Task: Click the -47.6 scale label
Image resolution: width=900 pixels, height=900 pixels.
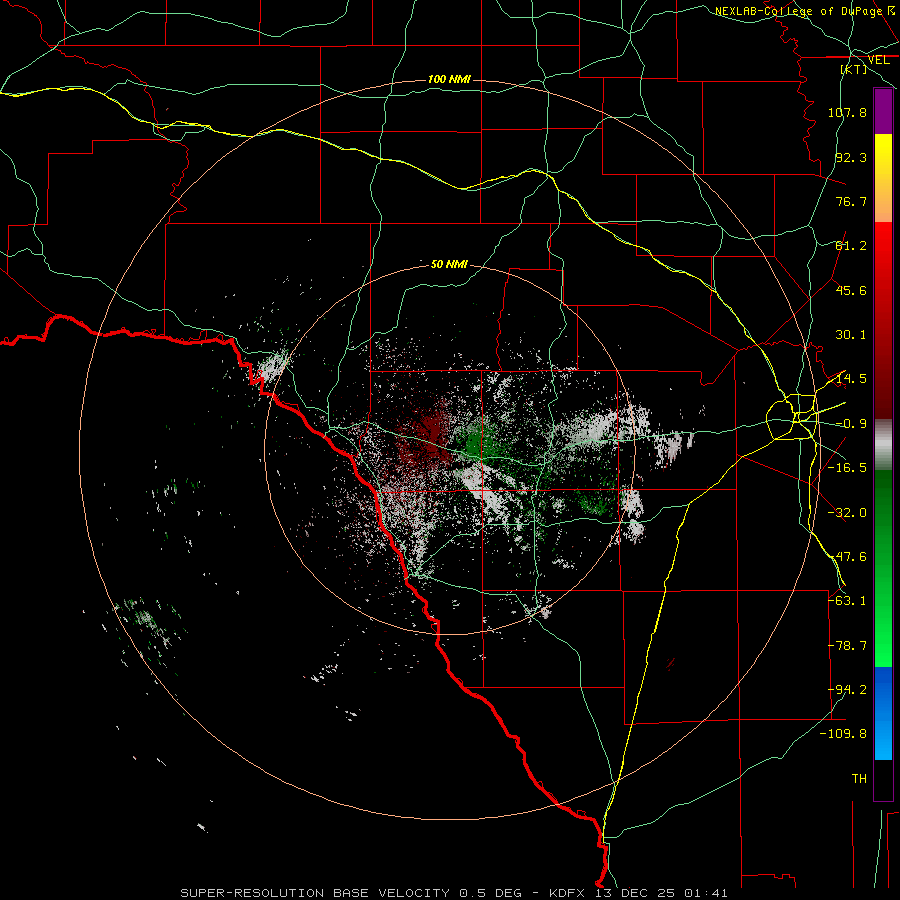Action: [847, 557]
